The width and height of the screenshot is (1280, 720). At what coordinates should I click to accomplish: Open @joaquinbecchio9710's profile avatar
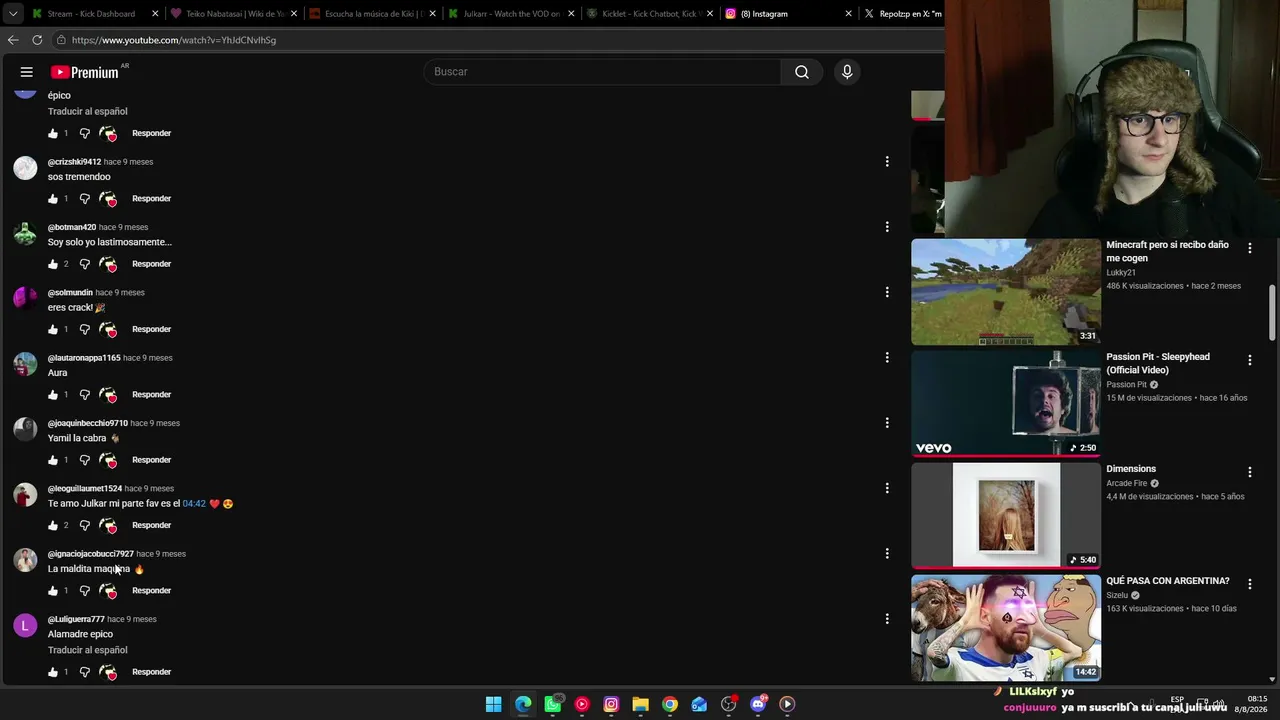(x=25, y=429)
